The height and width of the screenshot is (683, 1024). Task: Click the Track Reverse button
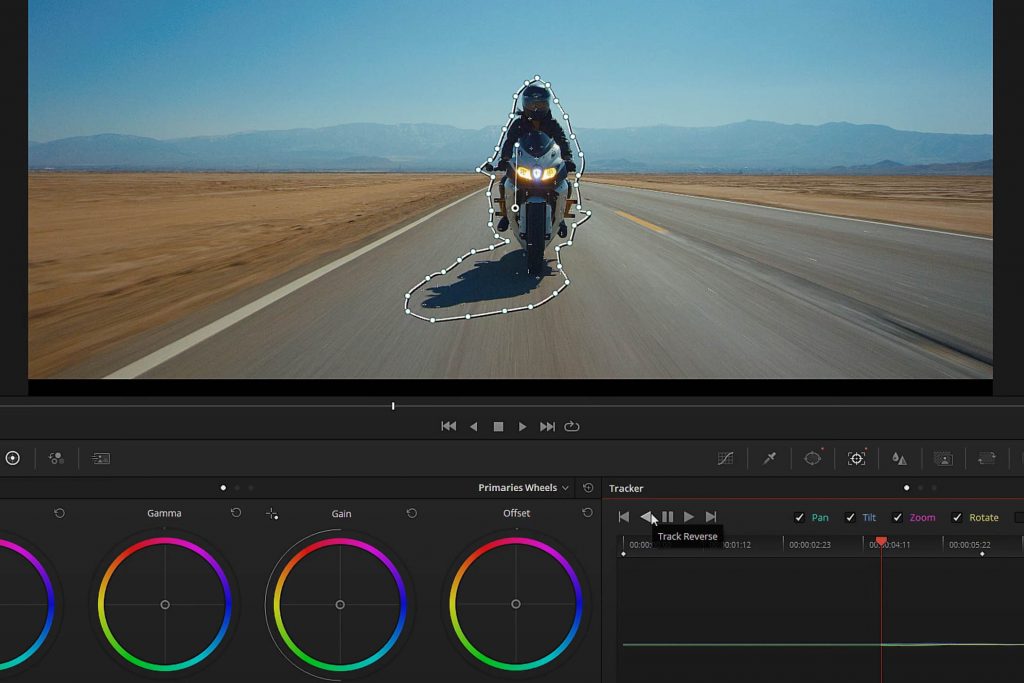[647, 517]
